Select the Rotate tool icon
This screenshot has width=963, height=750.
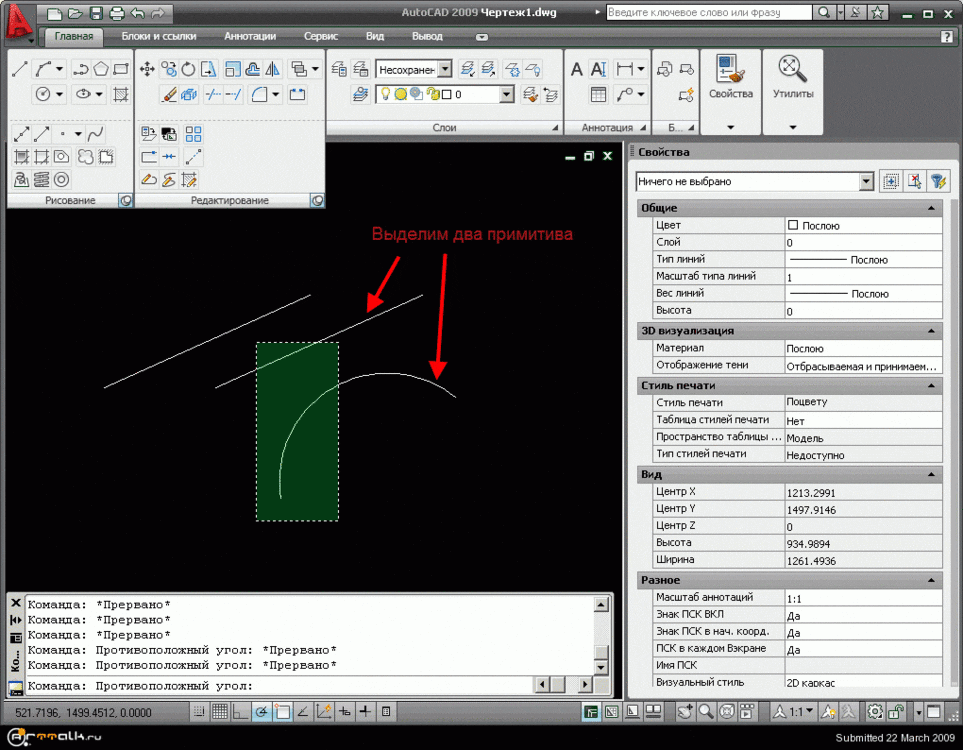(x=188, y=69)
